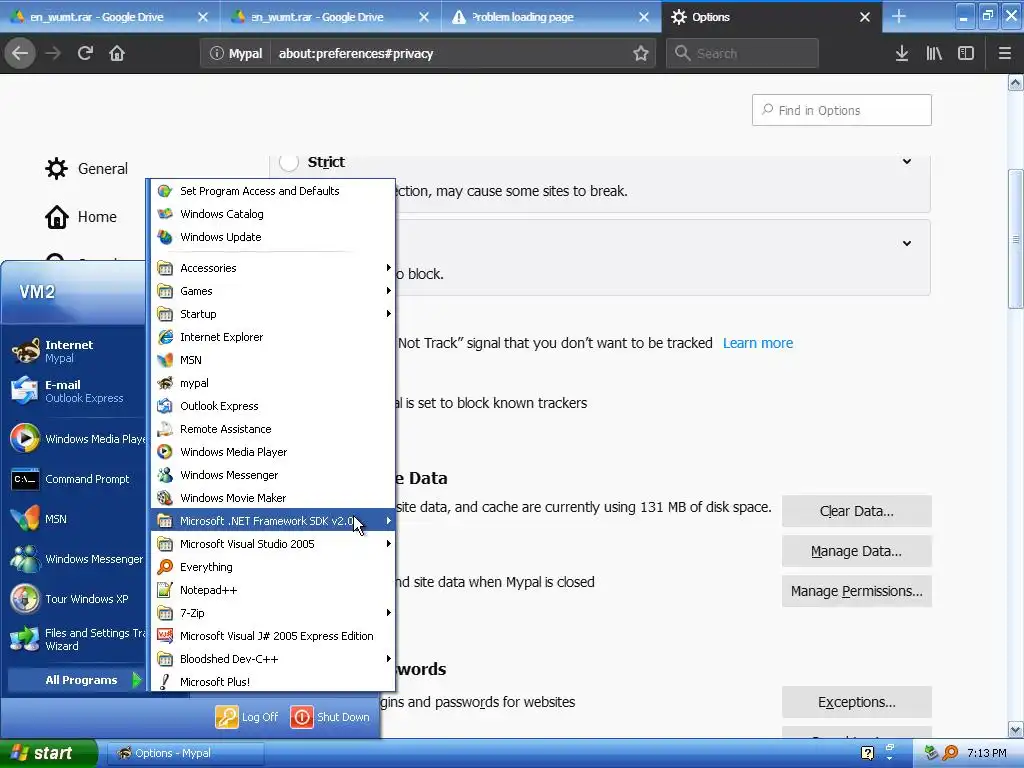Expand the Startup submenu
The width and height of the screenshot is (1024, 768).
[273, 314]
